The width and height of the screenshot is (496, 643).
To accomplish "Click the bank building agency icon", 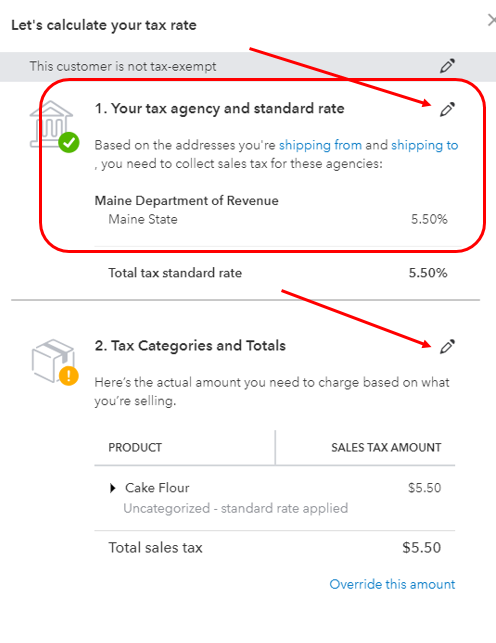I will tap(51, 124).
